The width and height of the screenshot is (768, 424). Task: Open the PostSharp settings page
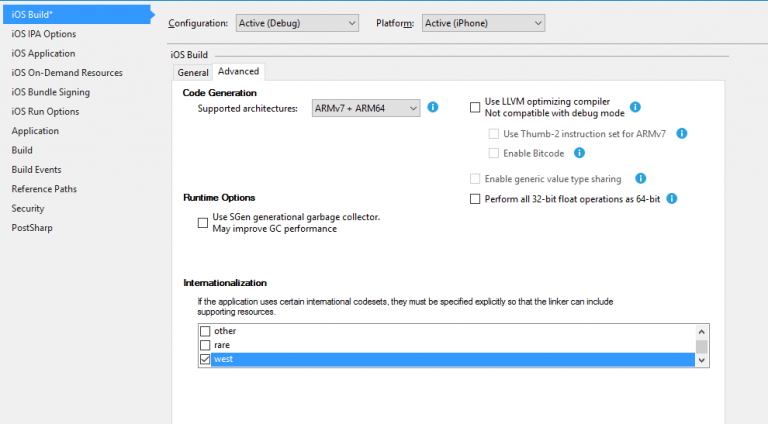tap(32, 228)
